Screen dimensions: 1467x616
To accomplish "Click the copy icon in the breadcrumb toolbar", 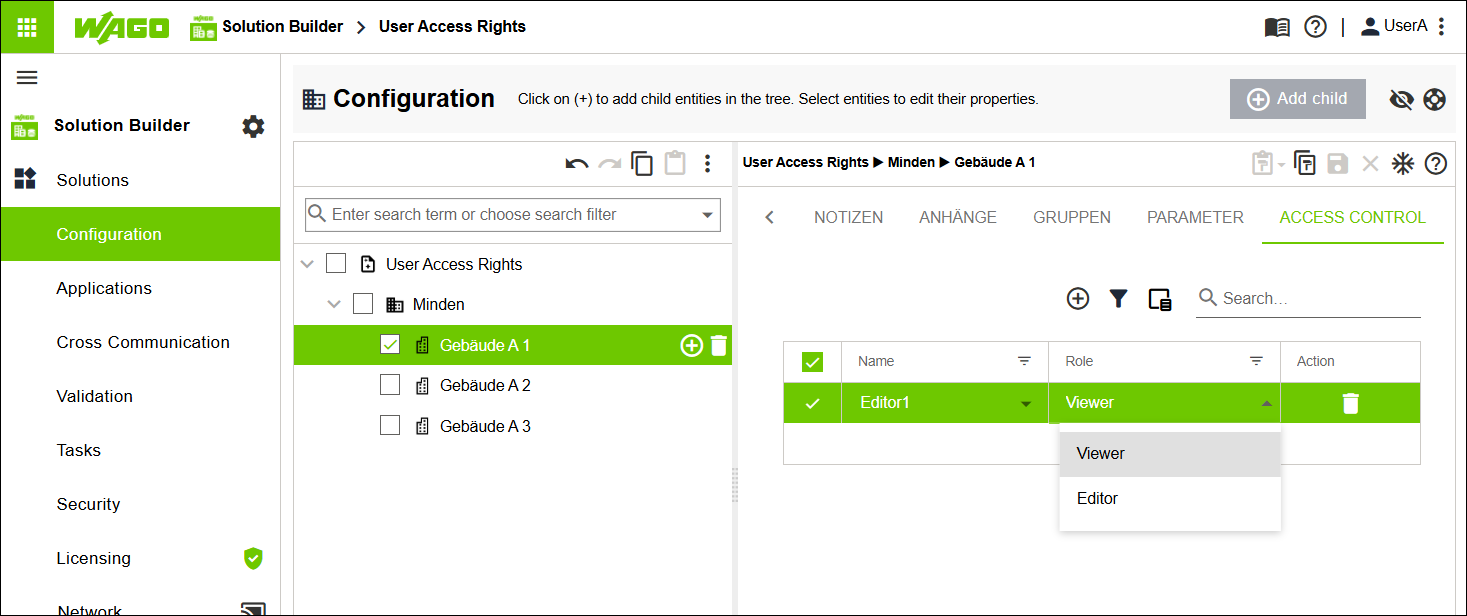I will [x=1305, y=162].
